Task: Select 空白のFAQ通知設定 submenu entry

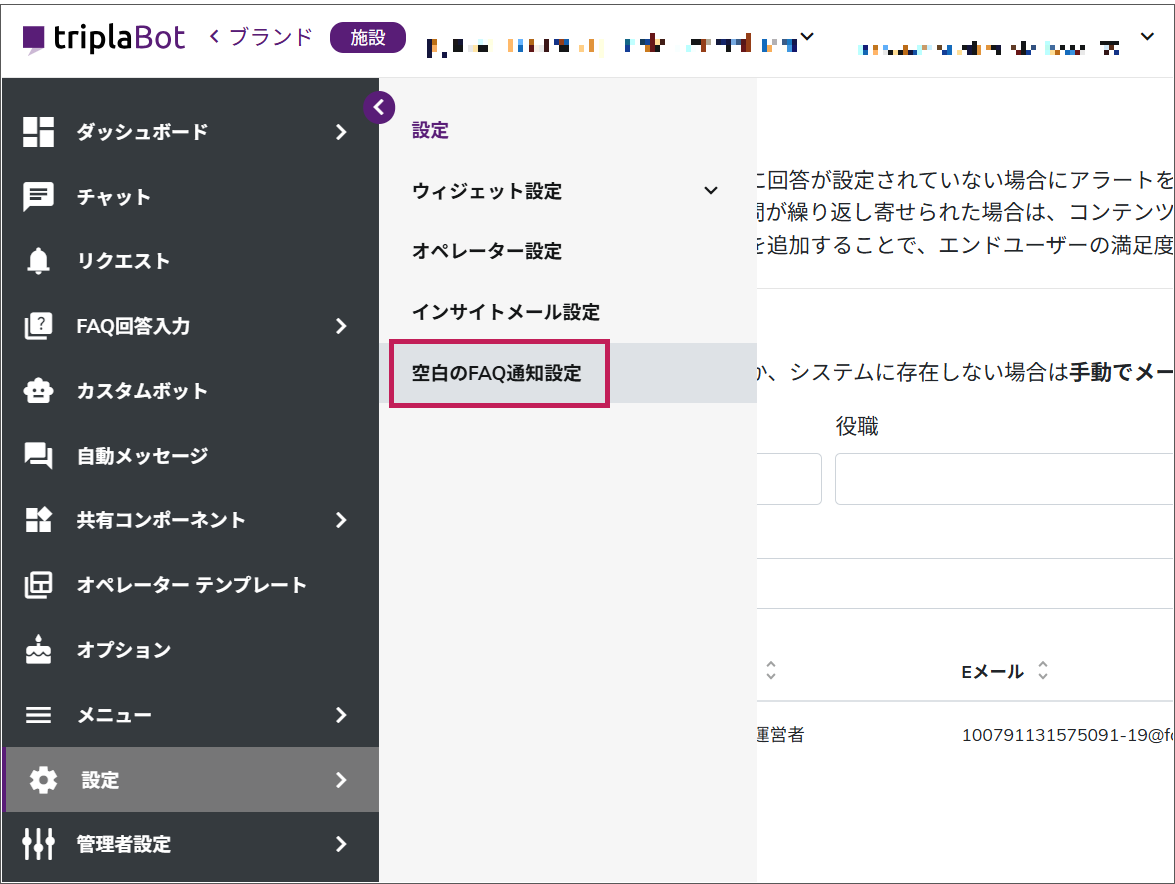Action: [497, 373]
